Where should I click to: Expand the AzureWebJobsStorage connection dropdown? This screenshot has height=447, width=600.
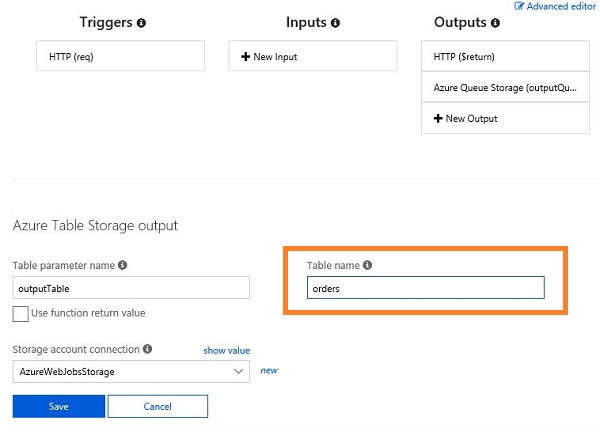[238, 371]
